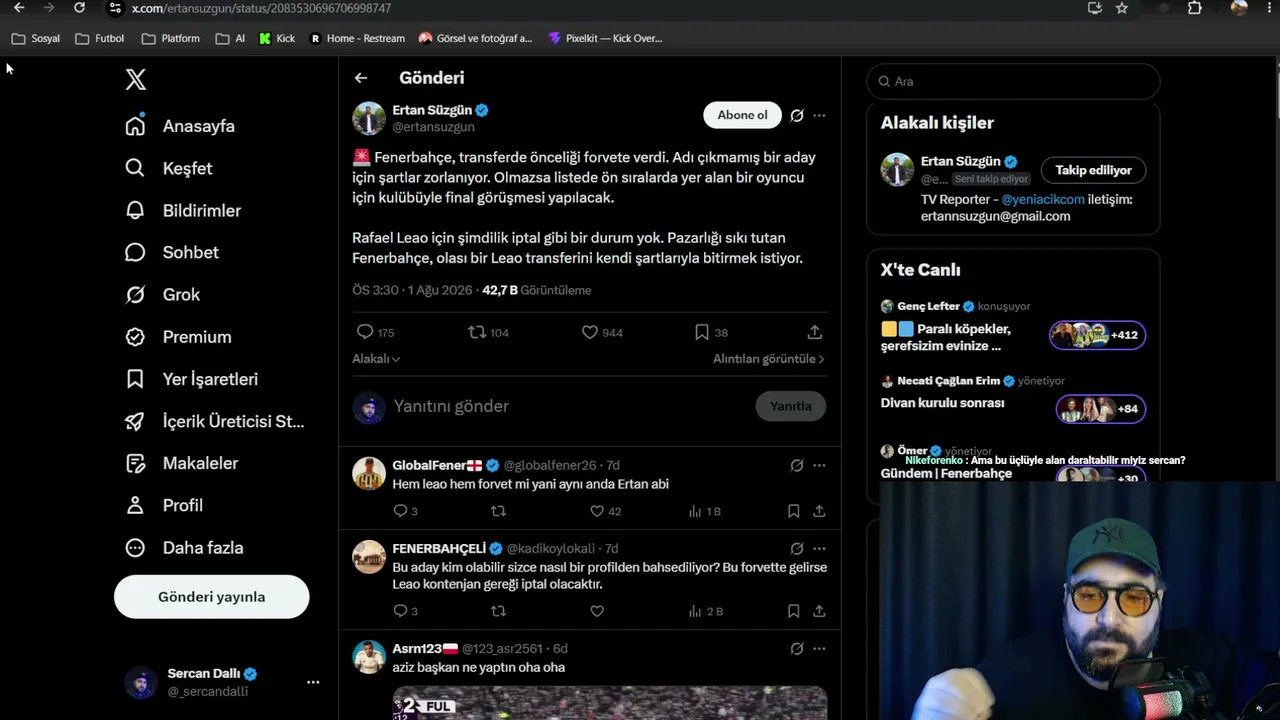Like GlobalFener's reply with 42 likes

pyautogui.click(x=597, y=511)
